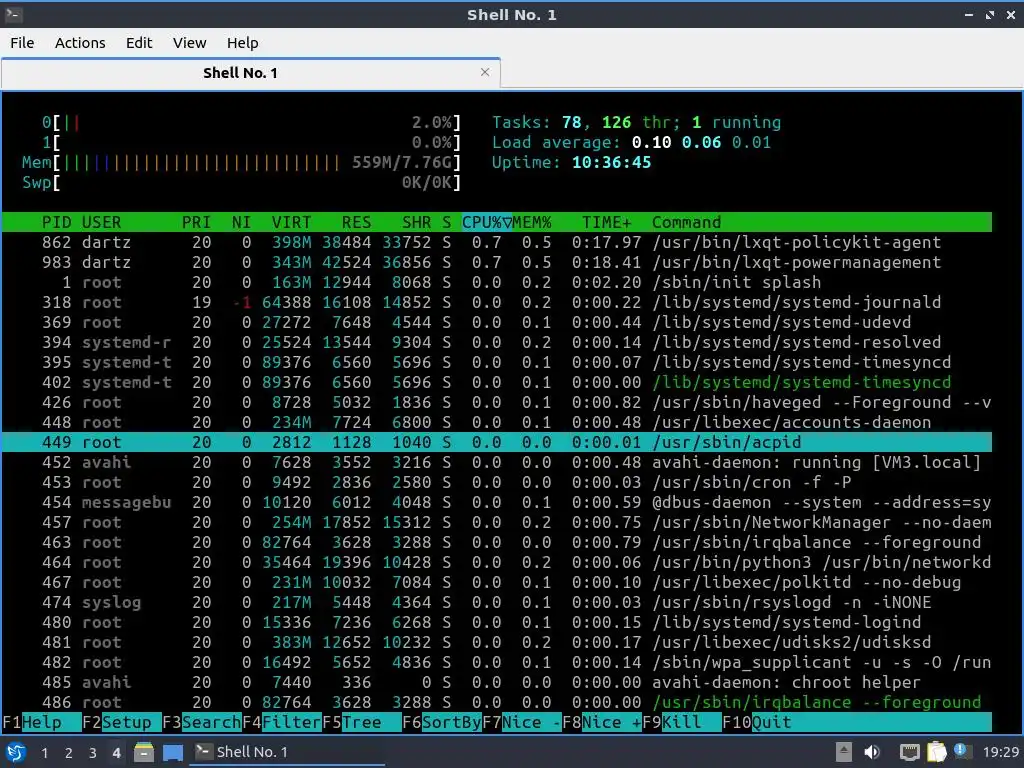Select the NetworkManager process row
The image size is (1024, 768).
(496, 522)
